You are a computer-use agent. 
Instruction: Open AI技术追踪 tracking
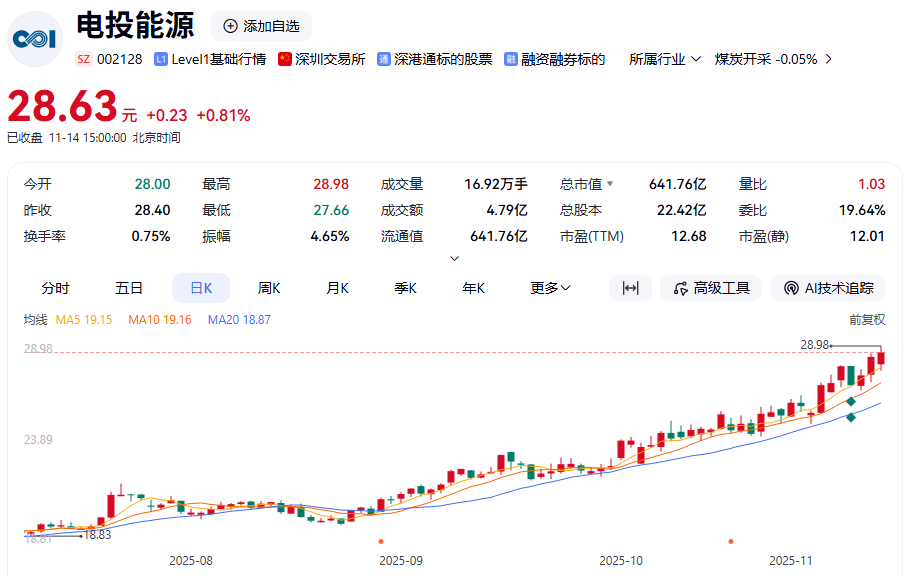[828, 288]
